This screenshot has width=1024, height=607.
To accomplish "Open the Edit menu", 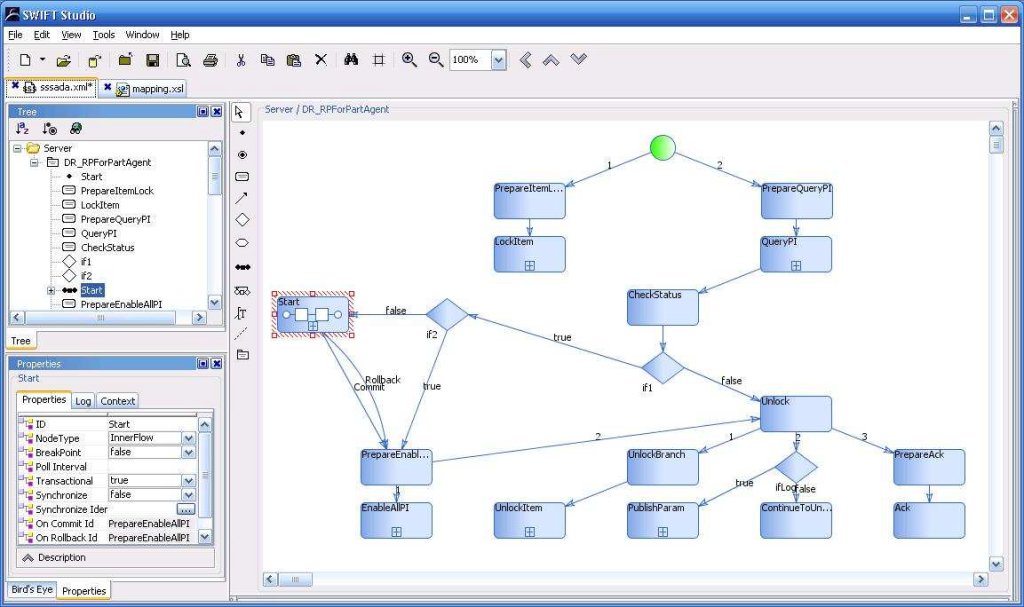I will point(42,35).
